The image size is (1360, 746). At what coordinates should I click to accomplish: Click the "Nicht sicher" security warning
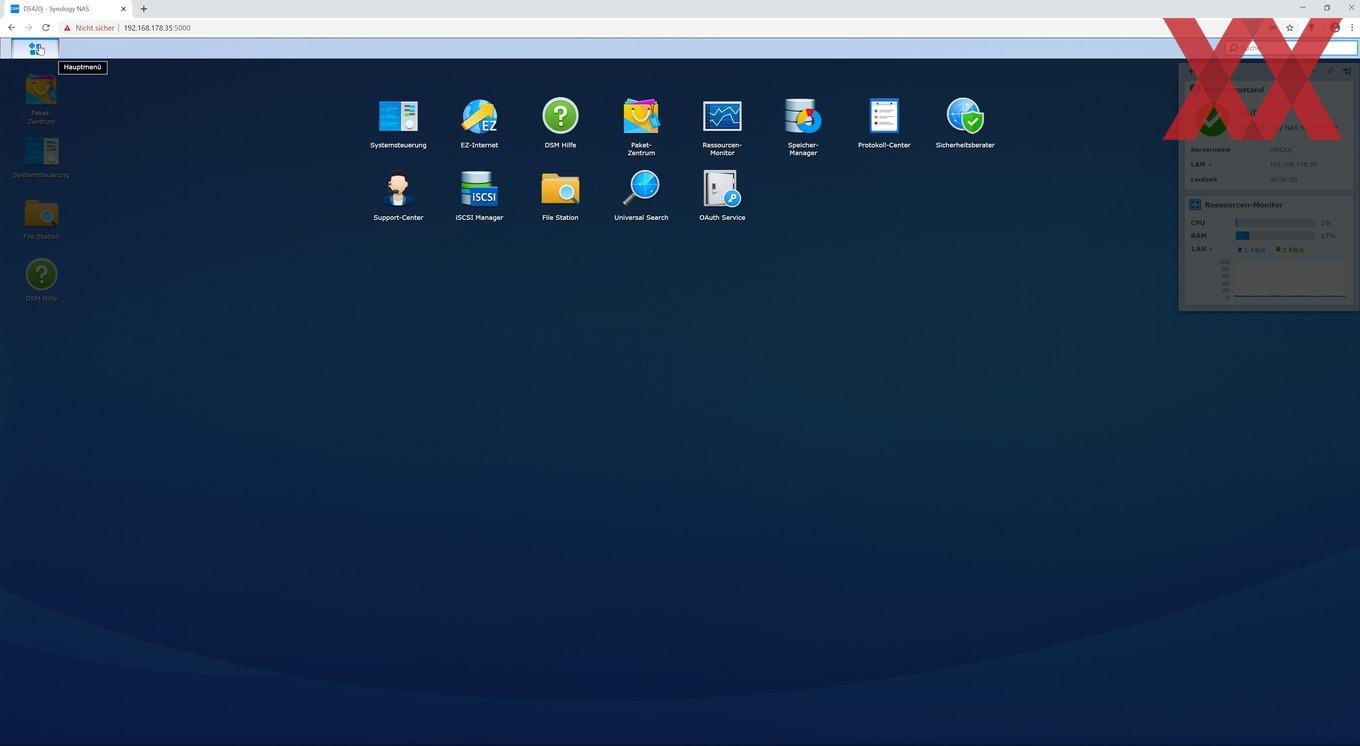click(90, 28)
